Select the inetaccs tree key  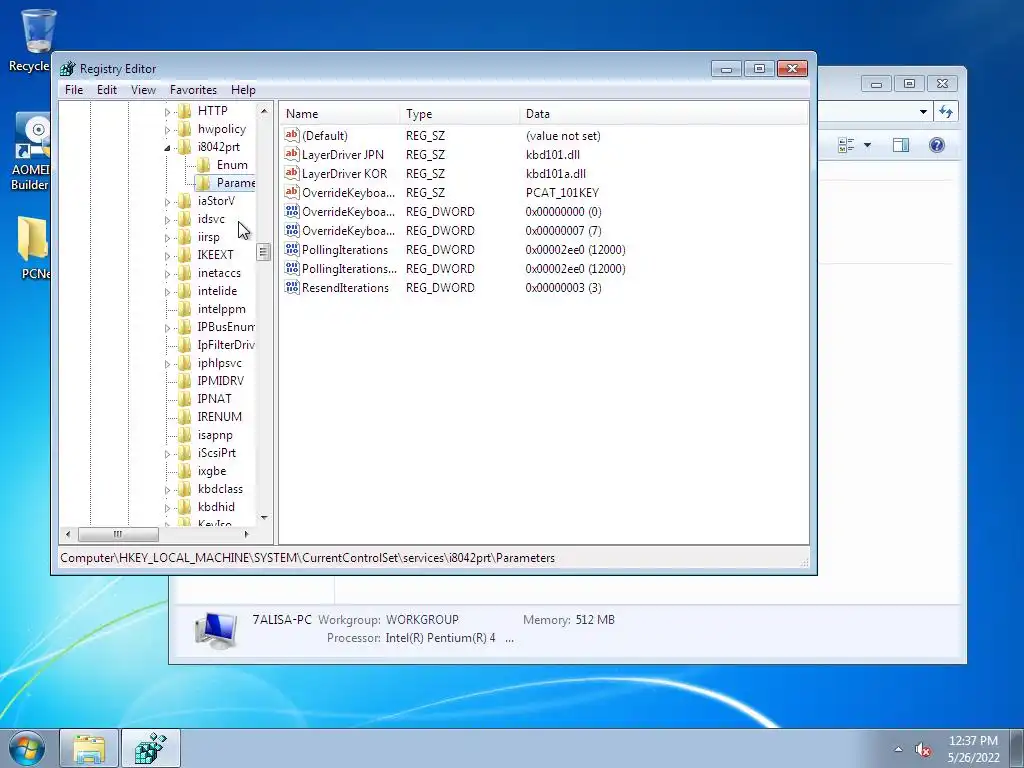click(x=219, y=273)
